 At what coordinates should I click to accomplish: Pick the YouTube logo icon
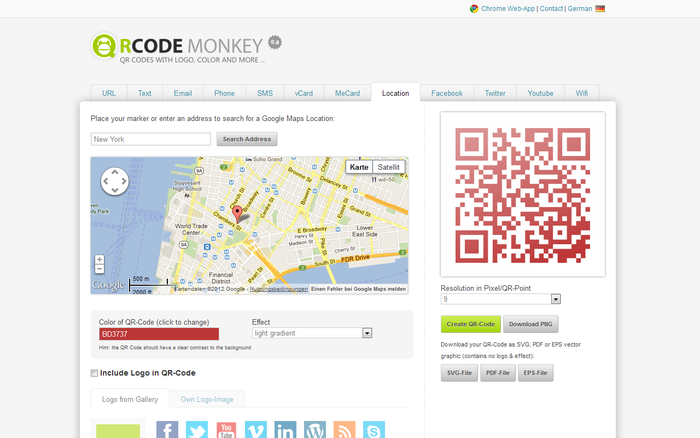pos(226,430)
